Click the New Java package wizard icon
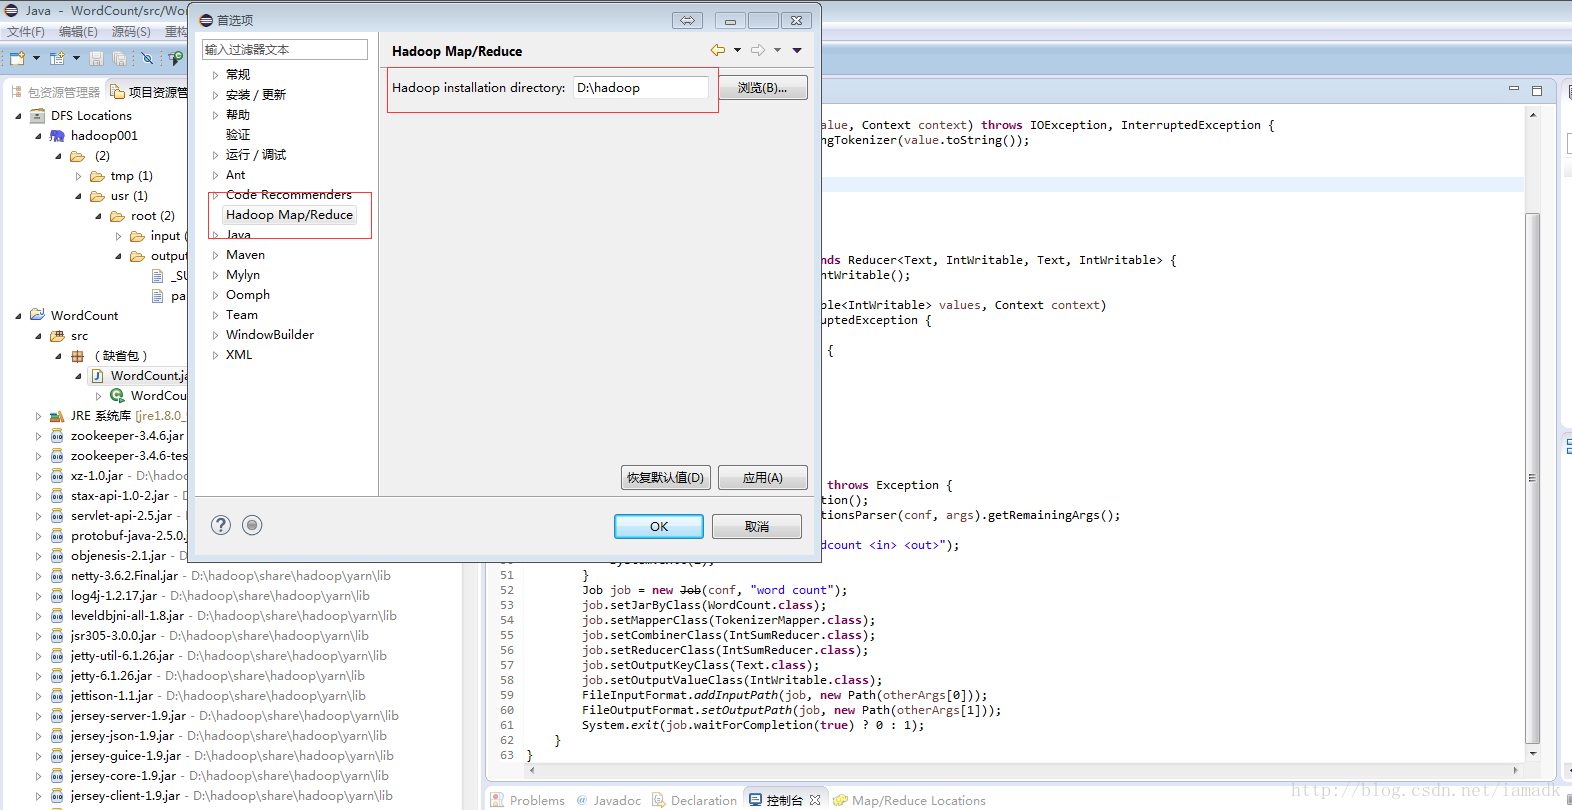 coord(57,59)
